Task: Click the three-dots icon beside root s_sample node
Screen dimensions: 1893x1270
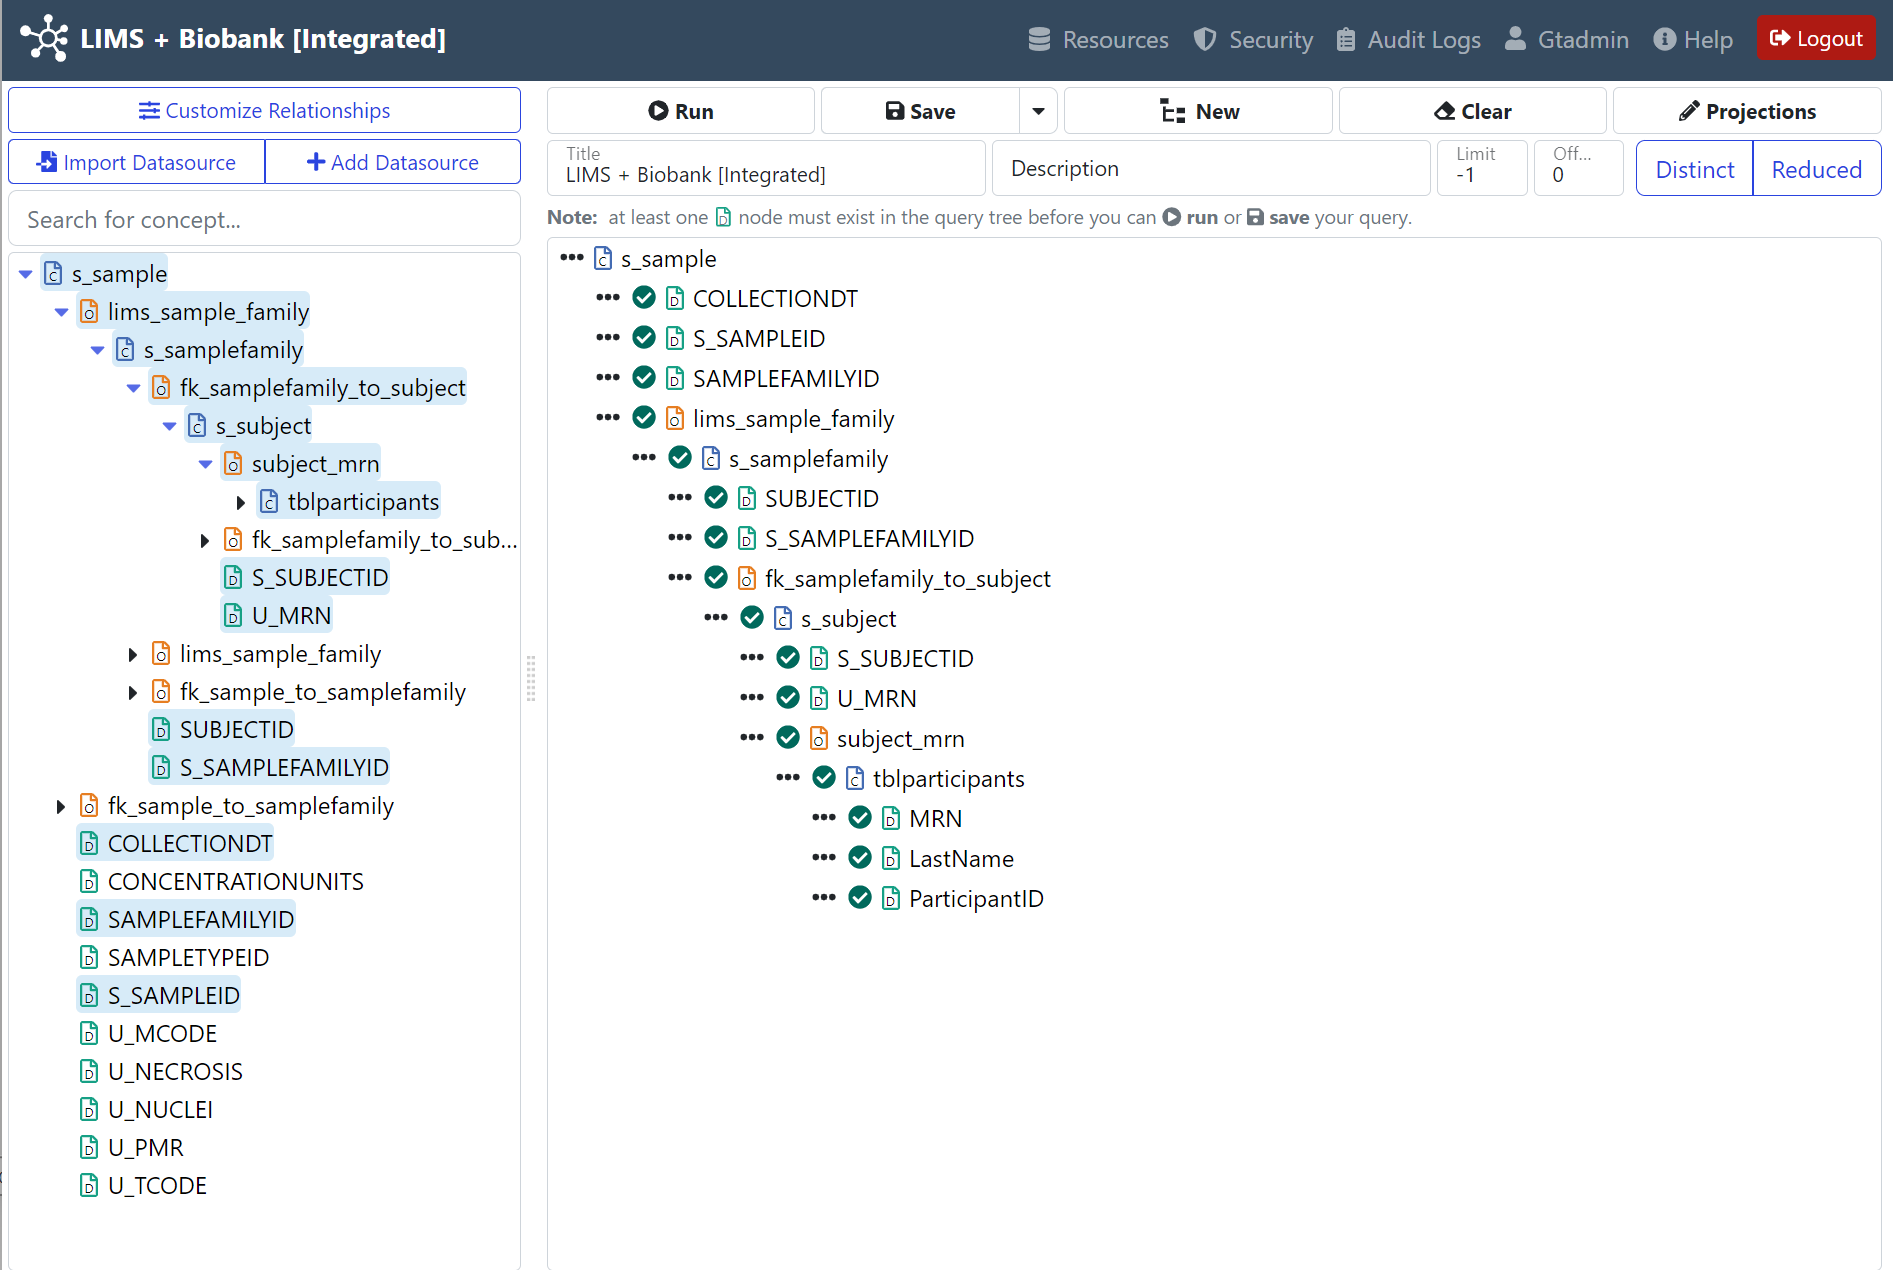Action: pos(571,258)
